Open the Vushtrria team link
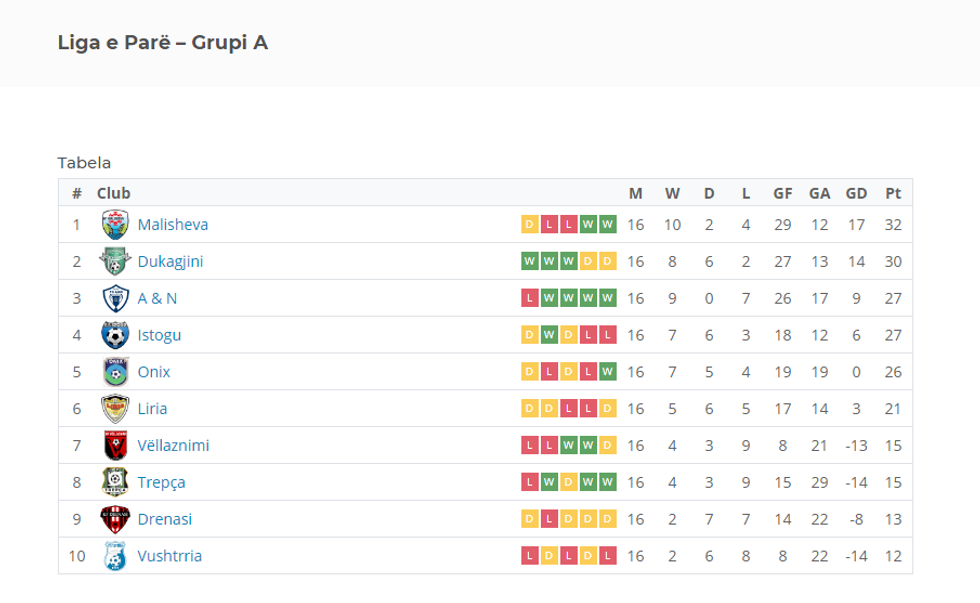This screenshot has width=980, height=603. (170, 556)
